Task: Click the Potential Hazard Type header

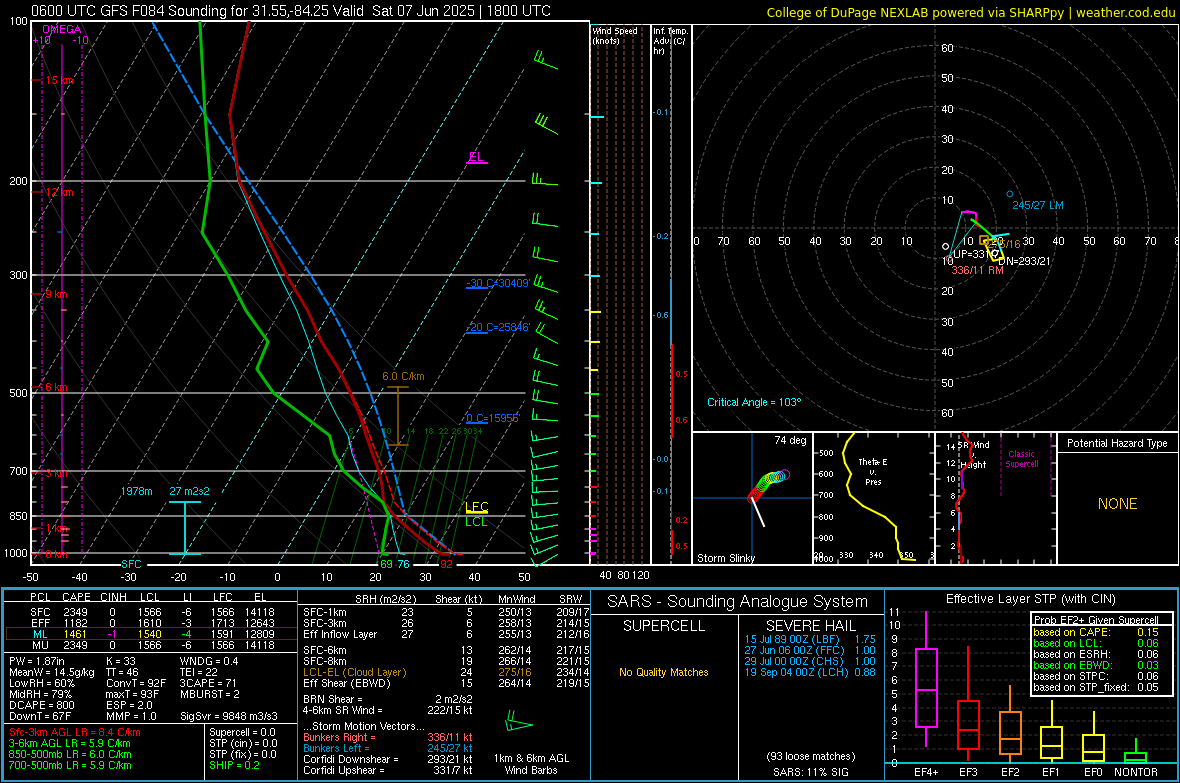Action: pyautogui.click(x=1117, y=443)
